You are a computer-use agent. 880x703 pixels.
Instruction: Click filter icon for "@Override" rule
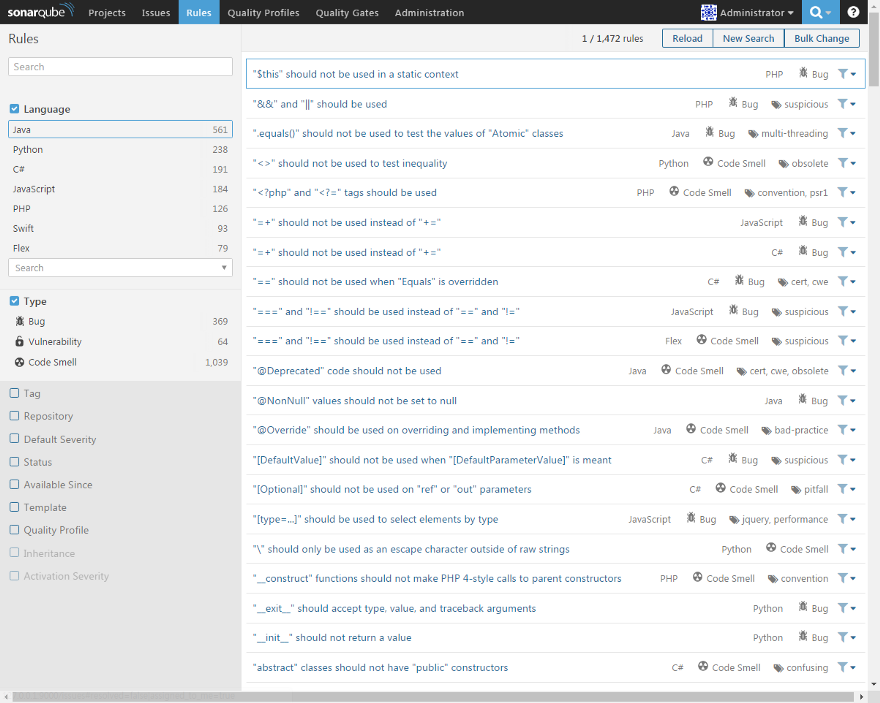click(x=842, y=430)
